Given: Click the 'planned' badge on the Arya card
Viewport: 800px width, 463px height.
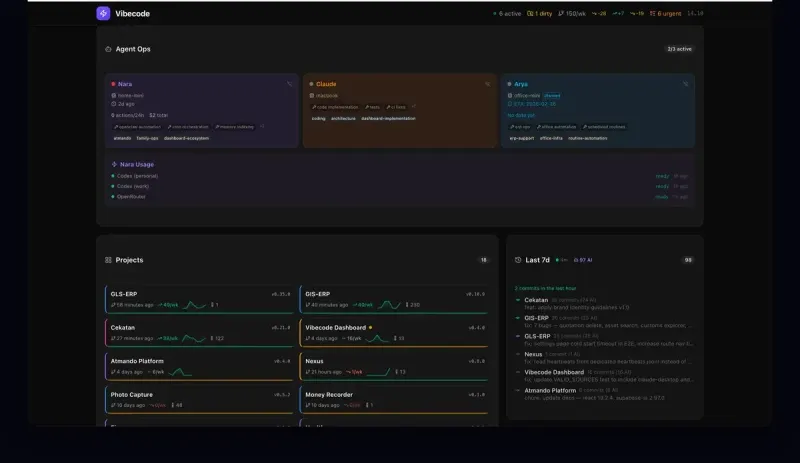Looking at the screenshot, I should [x=552, y=95].
